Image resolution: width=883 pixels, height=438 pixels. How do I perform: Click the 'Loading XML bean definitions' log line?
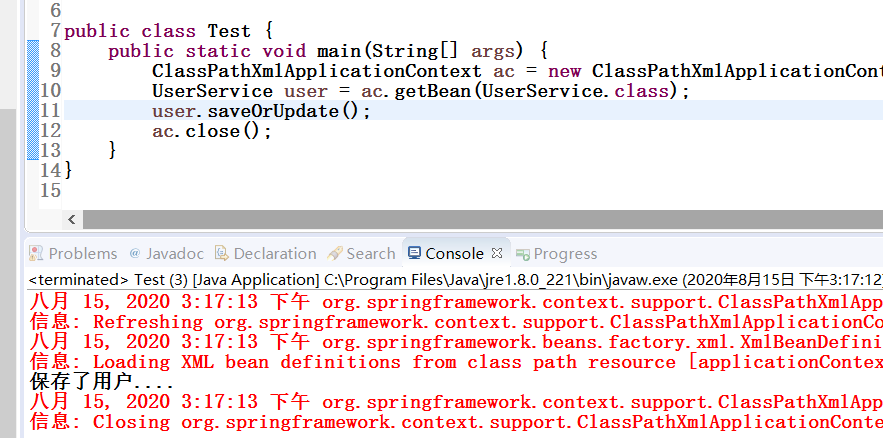point(456,362)
